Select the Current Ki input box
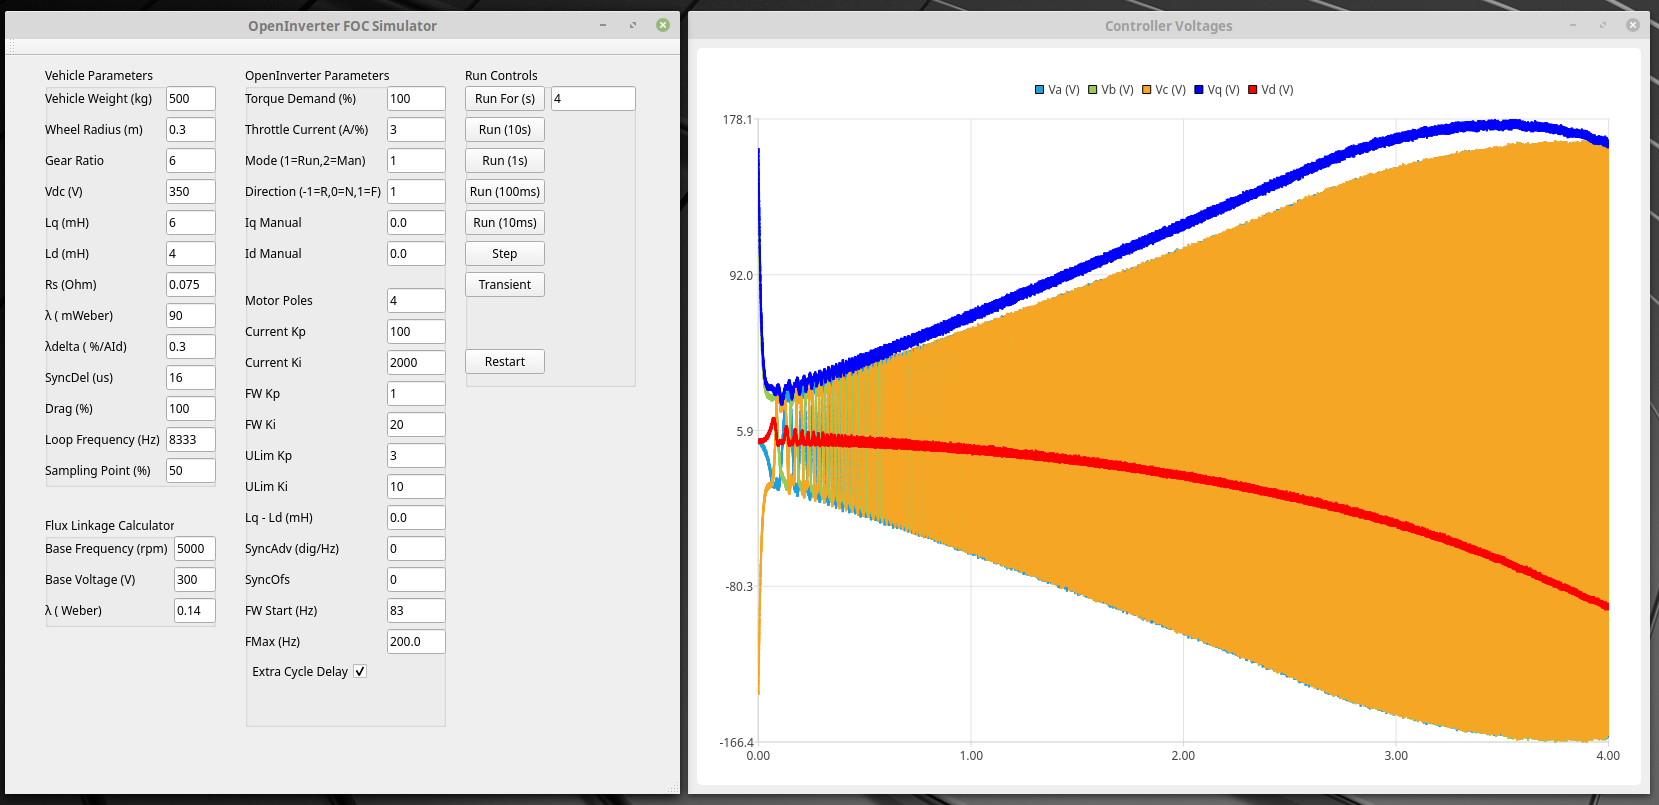Screen dimensions: 1659x805 [415, 363]
